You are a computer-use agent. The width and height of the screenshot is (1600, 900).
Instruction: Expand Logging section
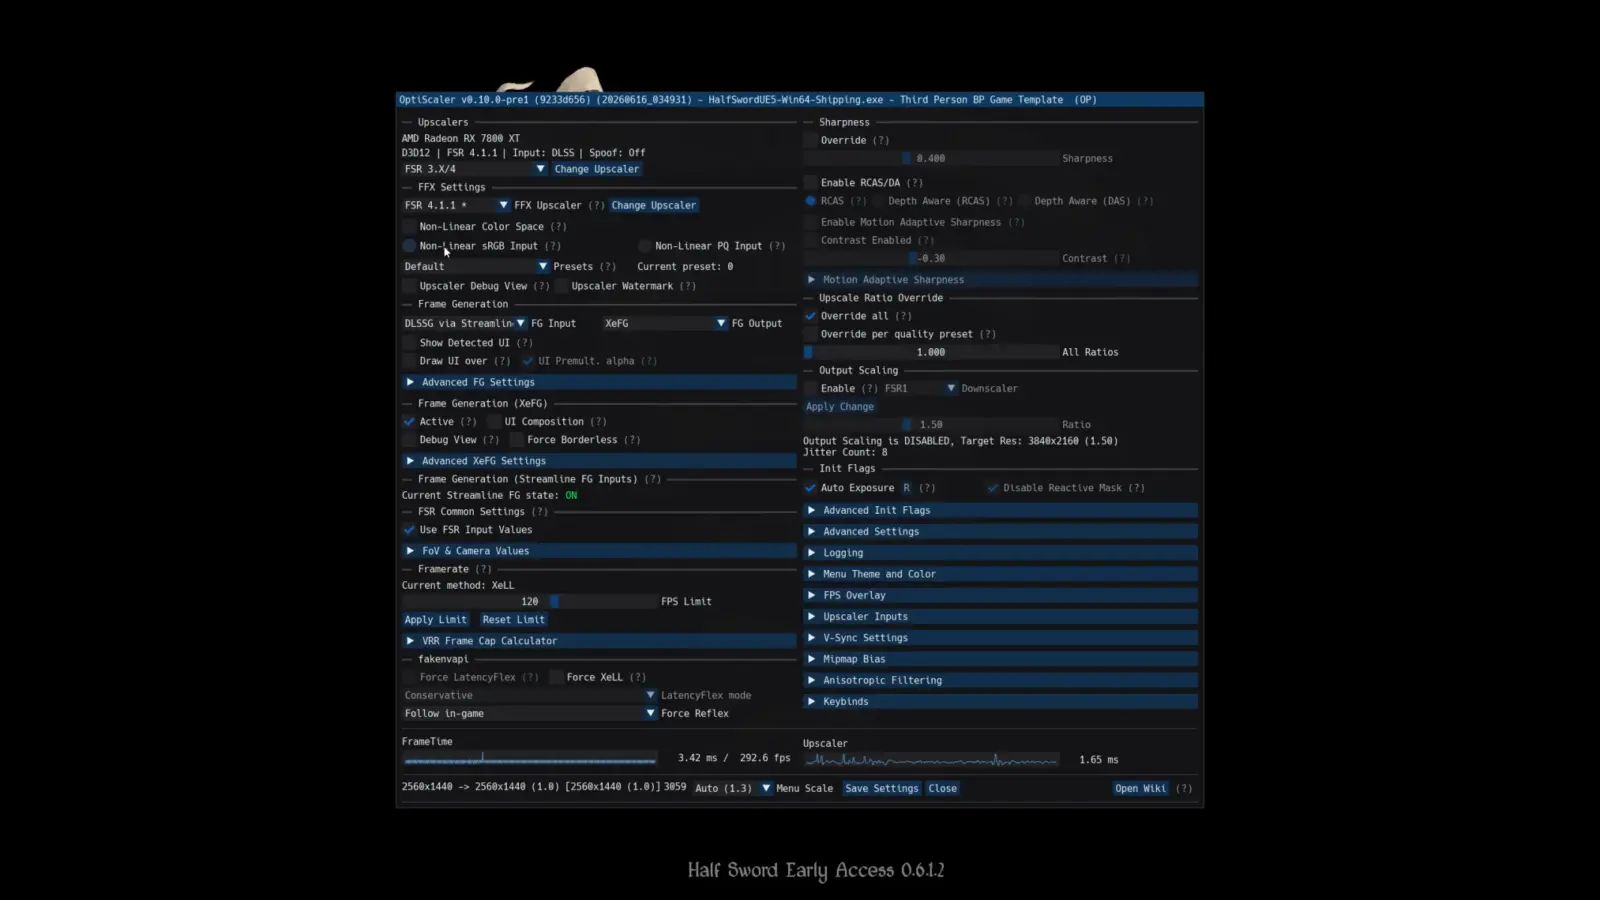tap(1000, 553)
